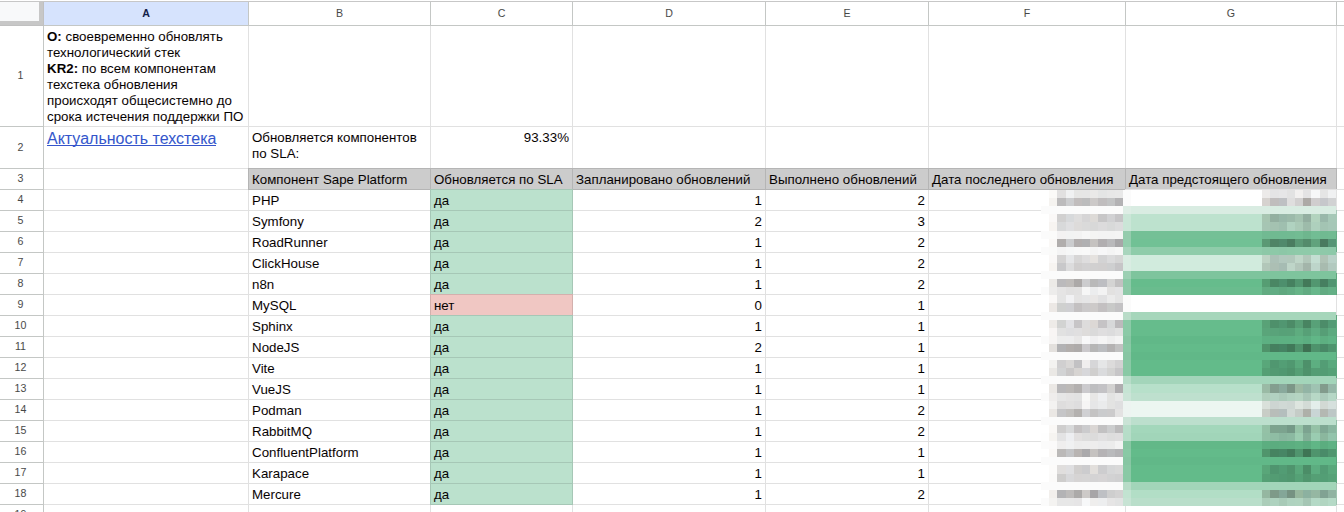This screenshot has width=1344, height=512.
Task: Click the red 'нет' cell for MySQL
Action: click(x=501, y=305)
